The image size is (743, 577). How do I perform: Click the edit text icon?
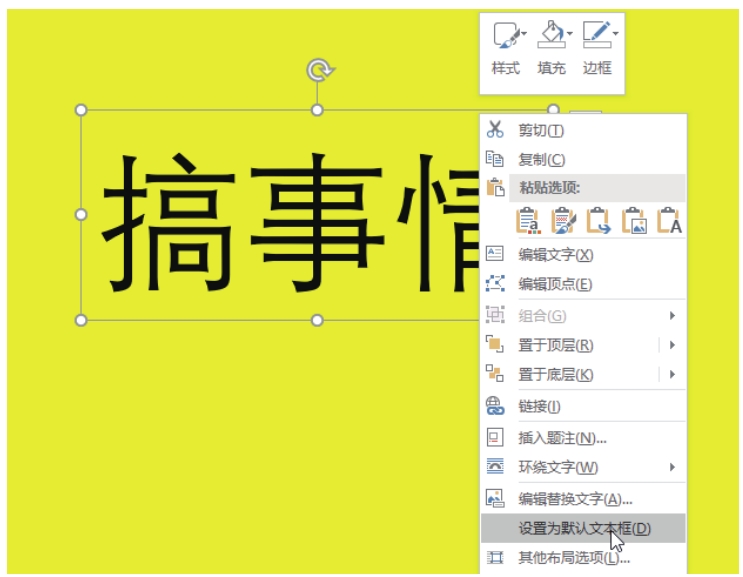[495, 253]
